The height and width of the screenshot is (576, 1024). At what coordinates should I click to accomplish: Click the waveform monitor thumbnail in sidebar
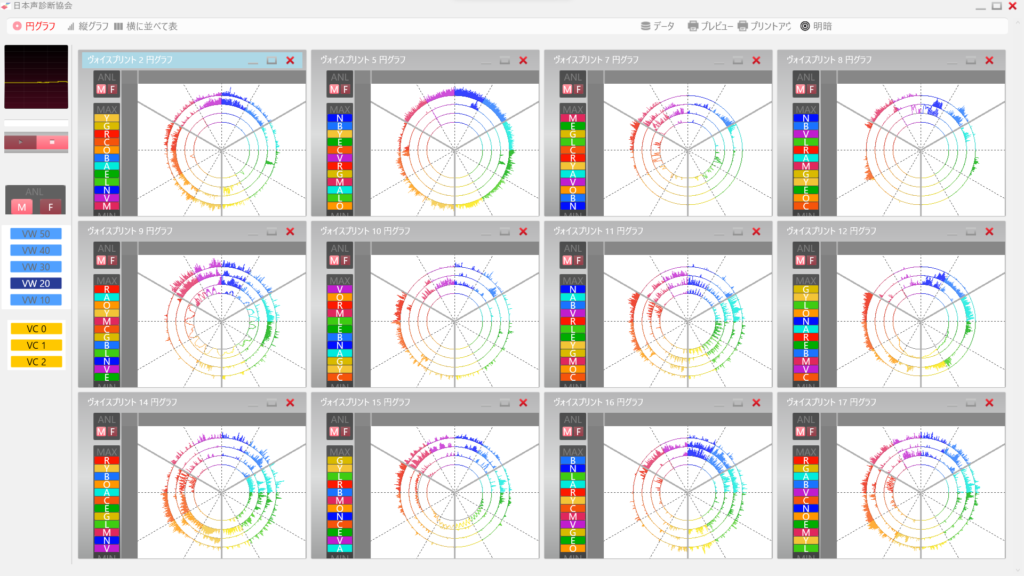pos(36,77)
